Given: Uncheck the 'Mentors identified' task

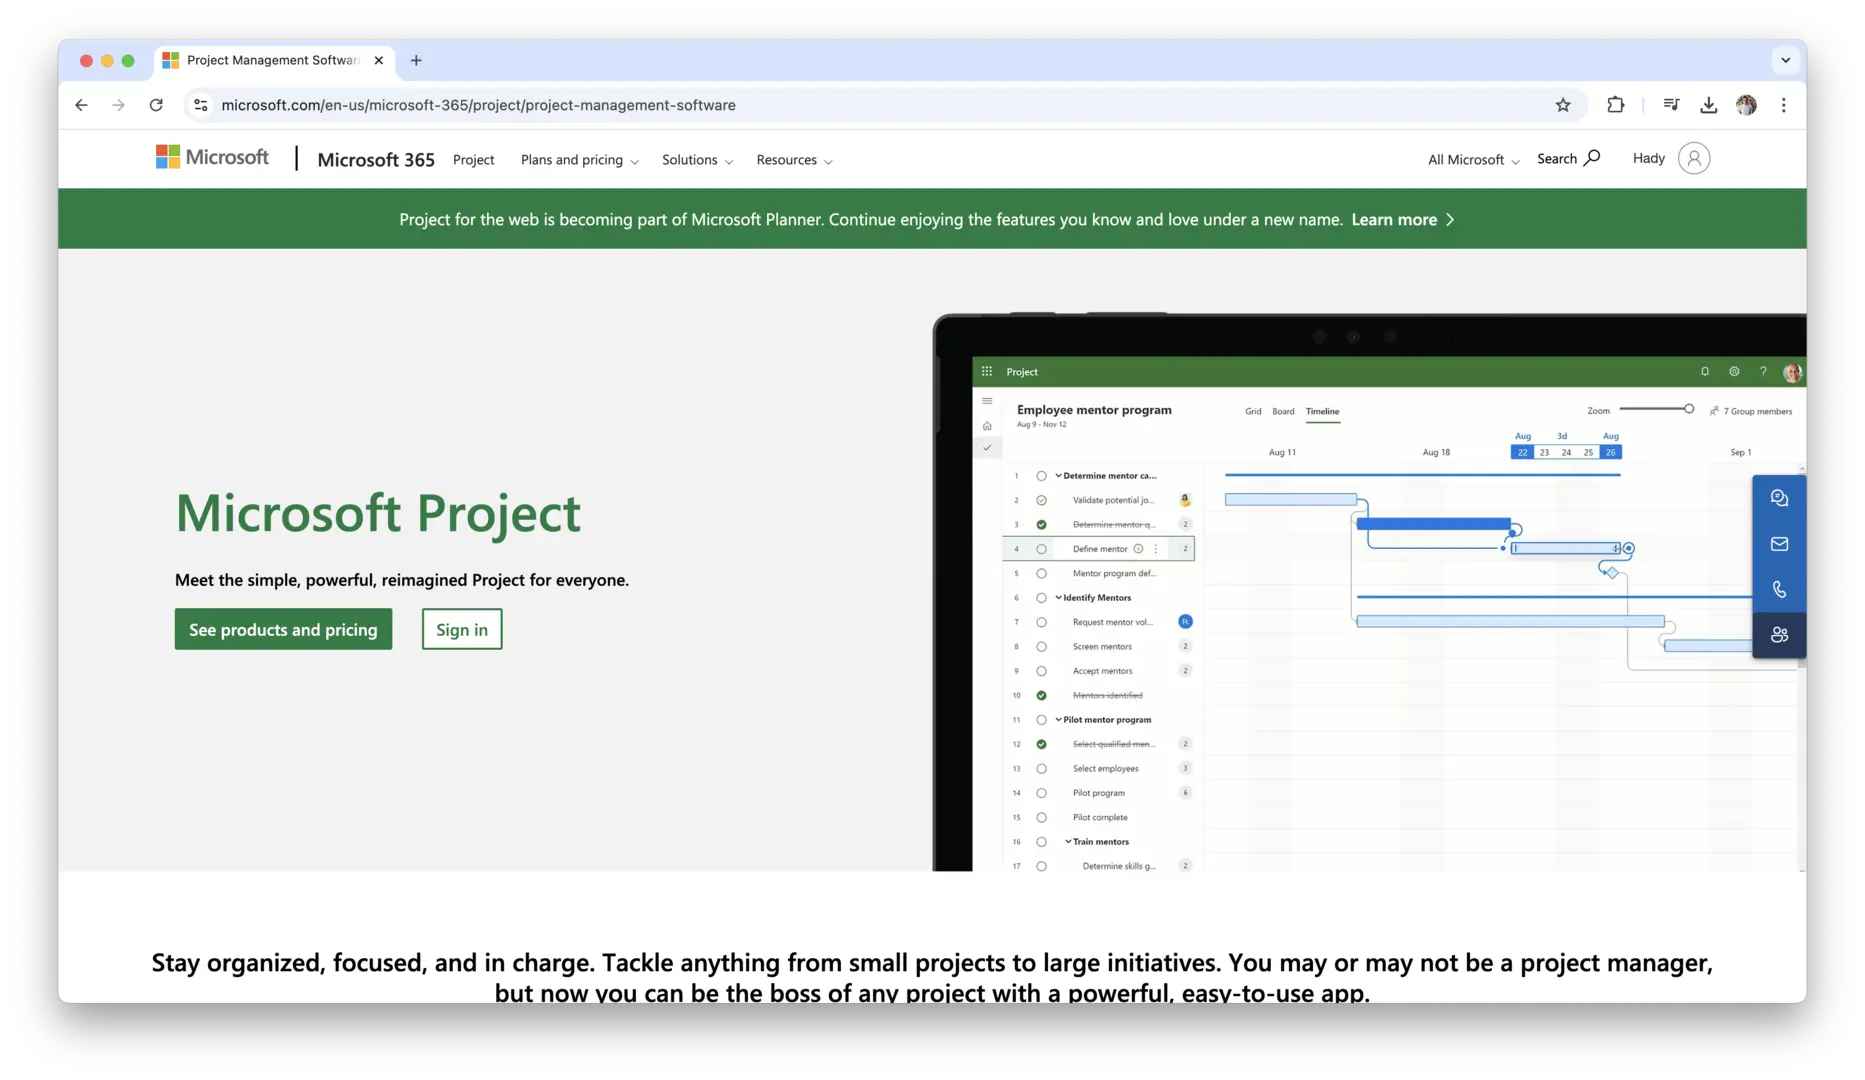Looking at the screenshot, I should (x=1041, y=696).
